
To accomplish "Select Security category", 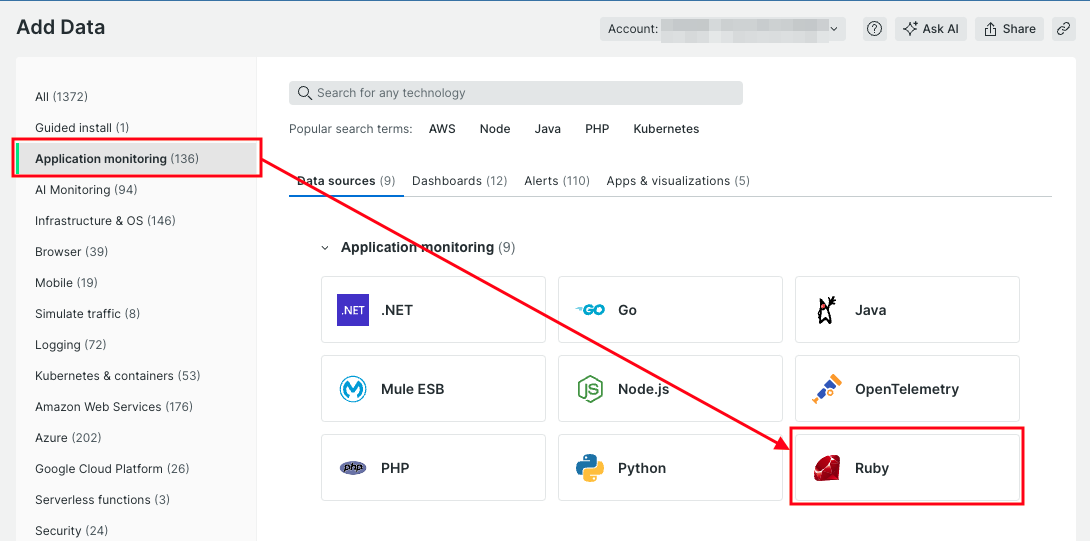I will click(72, 531).
